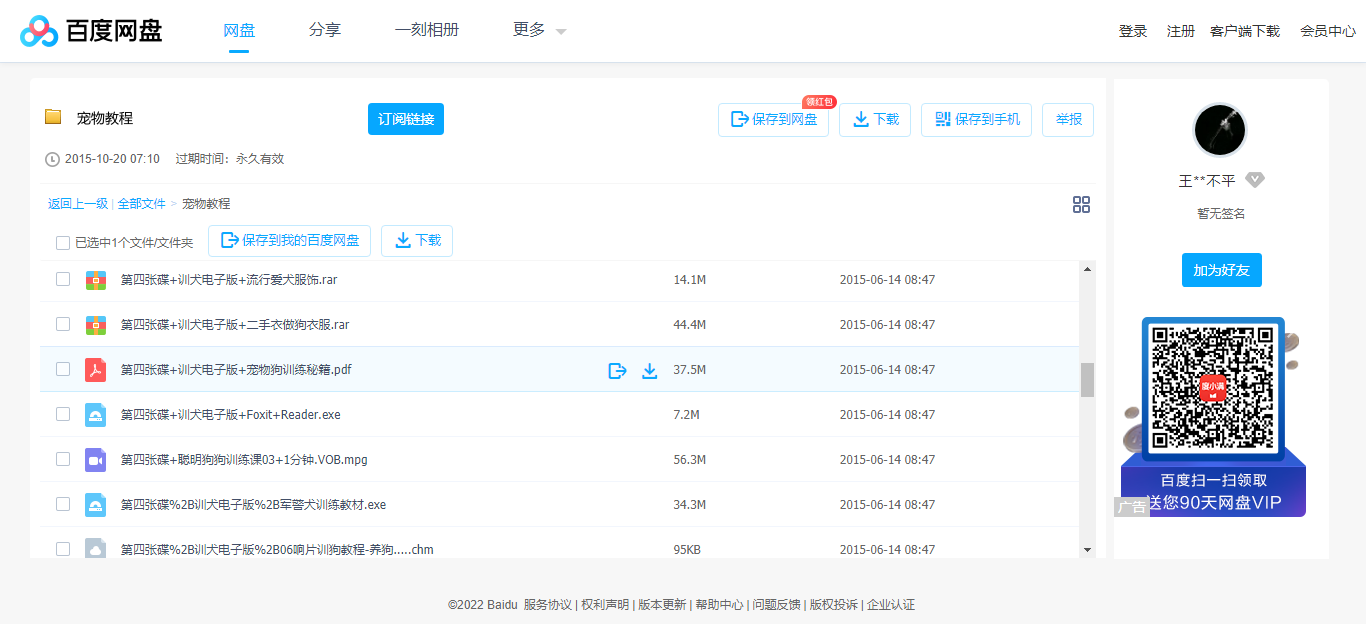Click the folder icon beside 宠物教程 title

click(54, 117)
